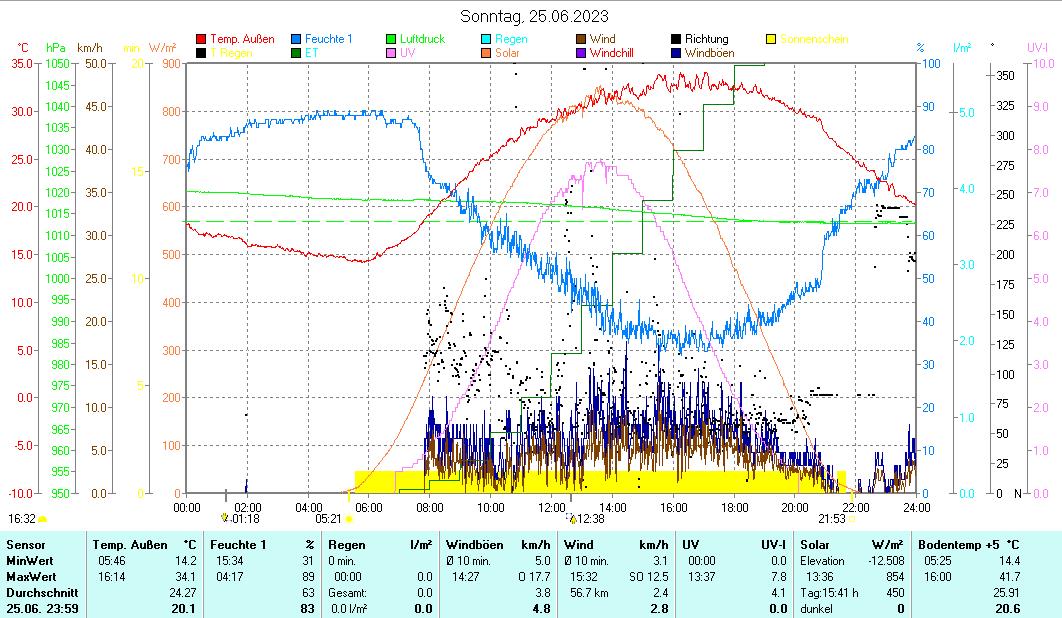Click the sunrise icon next to 05:21
The width and height of the screenshot is (1062, 618).
point(349,519)
